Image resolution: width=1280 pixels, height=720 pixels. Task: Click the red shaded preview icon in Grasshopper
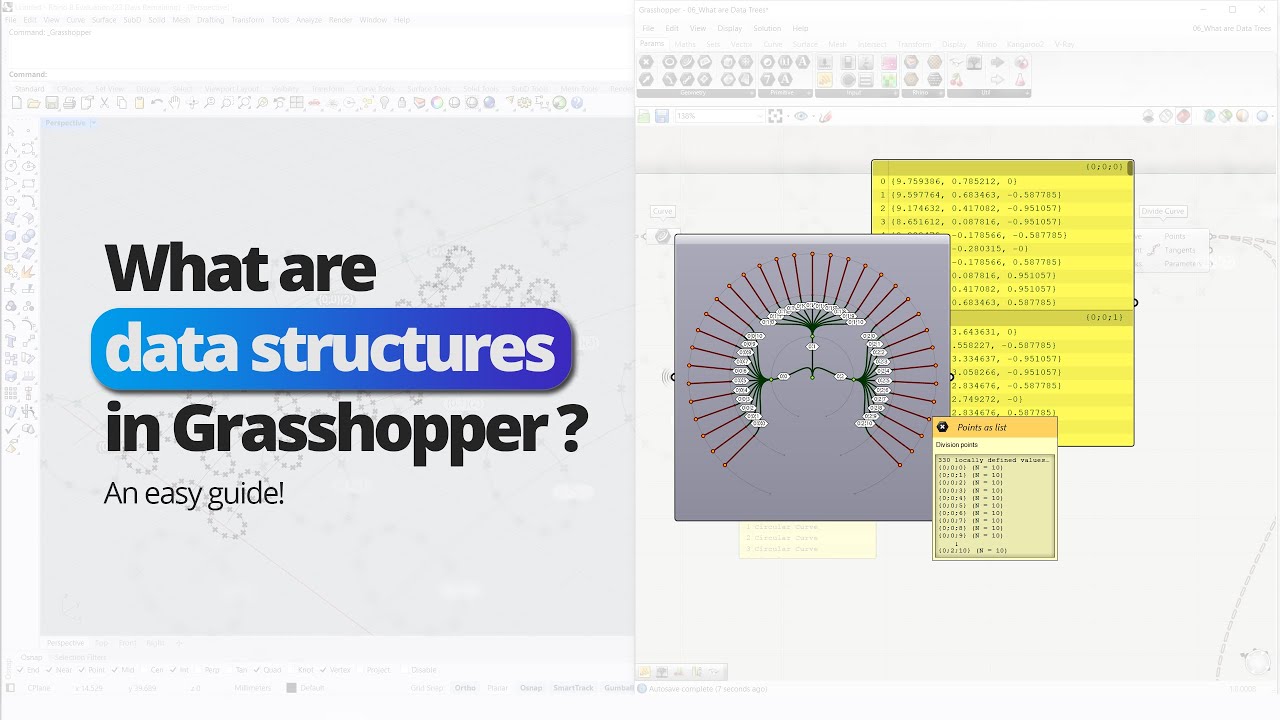[1183, 116]
